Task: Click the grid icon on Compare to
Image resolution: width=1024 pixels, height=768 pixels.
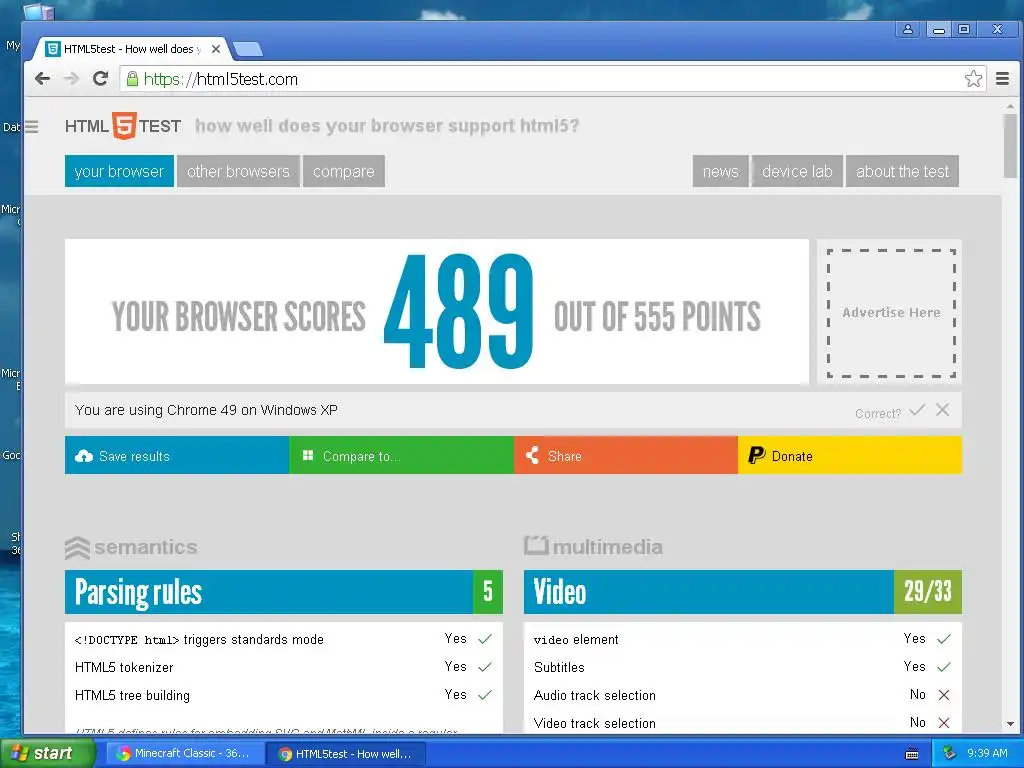Action: tap(308, 455)
